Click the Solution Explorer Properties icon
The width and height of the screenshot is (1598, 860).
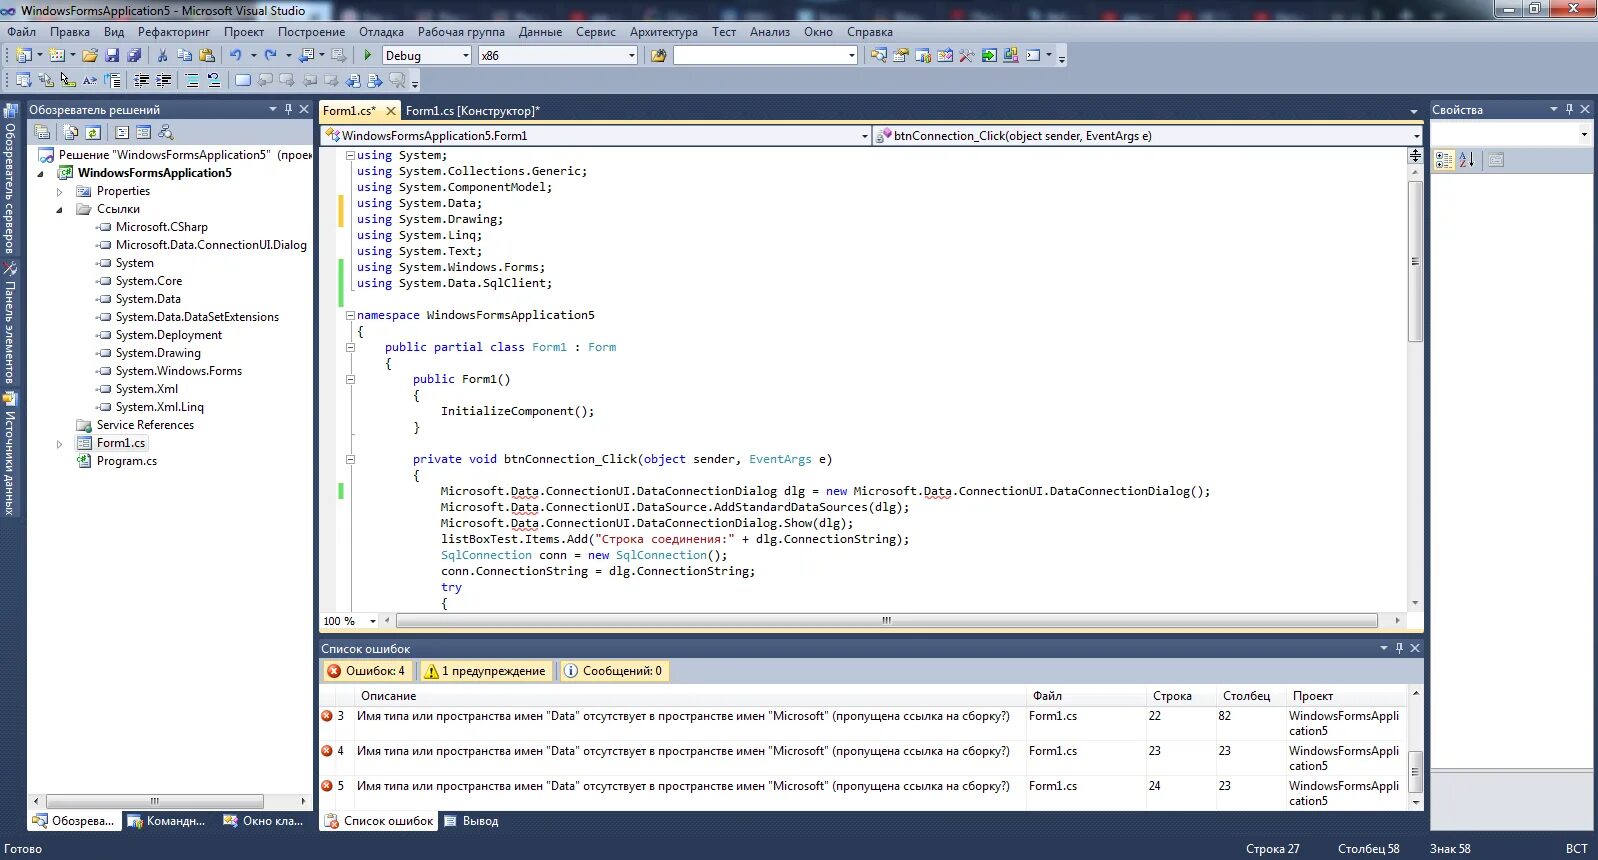(x=42, y=132)
